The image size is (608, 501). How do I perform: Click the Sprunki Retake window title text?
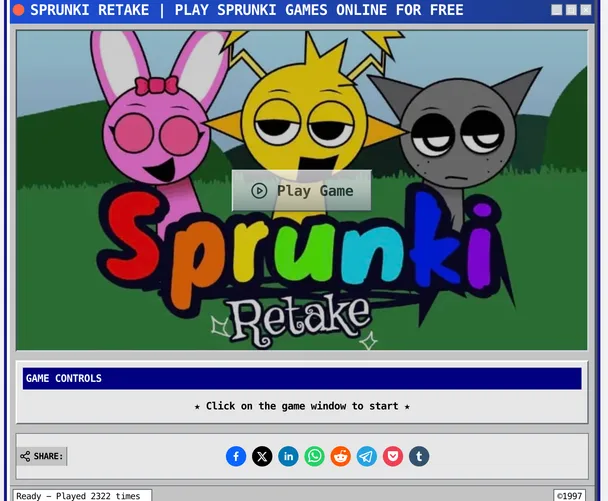[x=247, y=10]
